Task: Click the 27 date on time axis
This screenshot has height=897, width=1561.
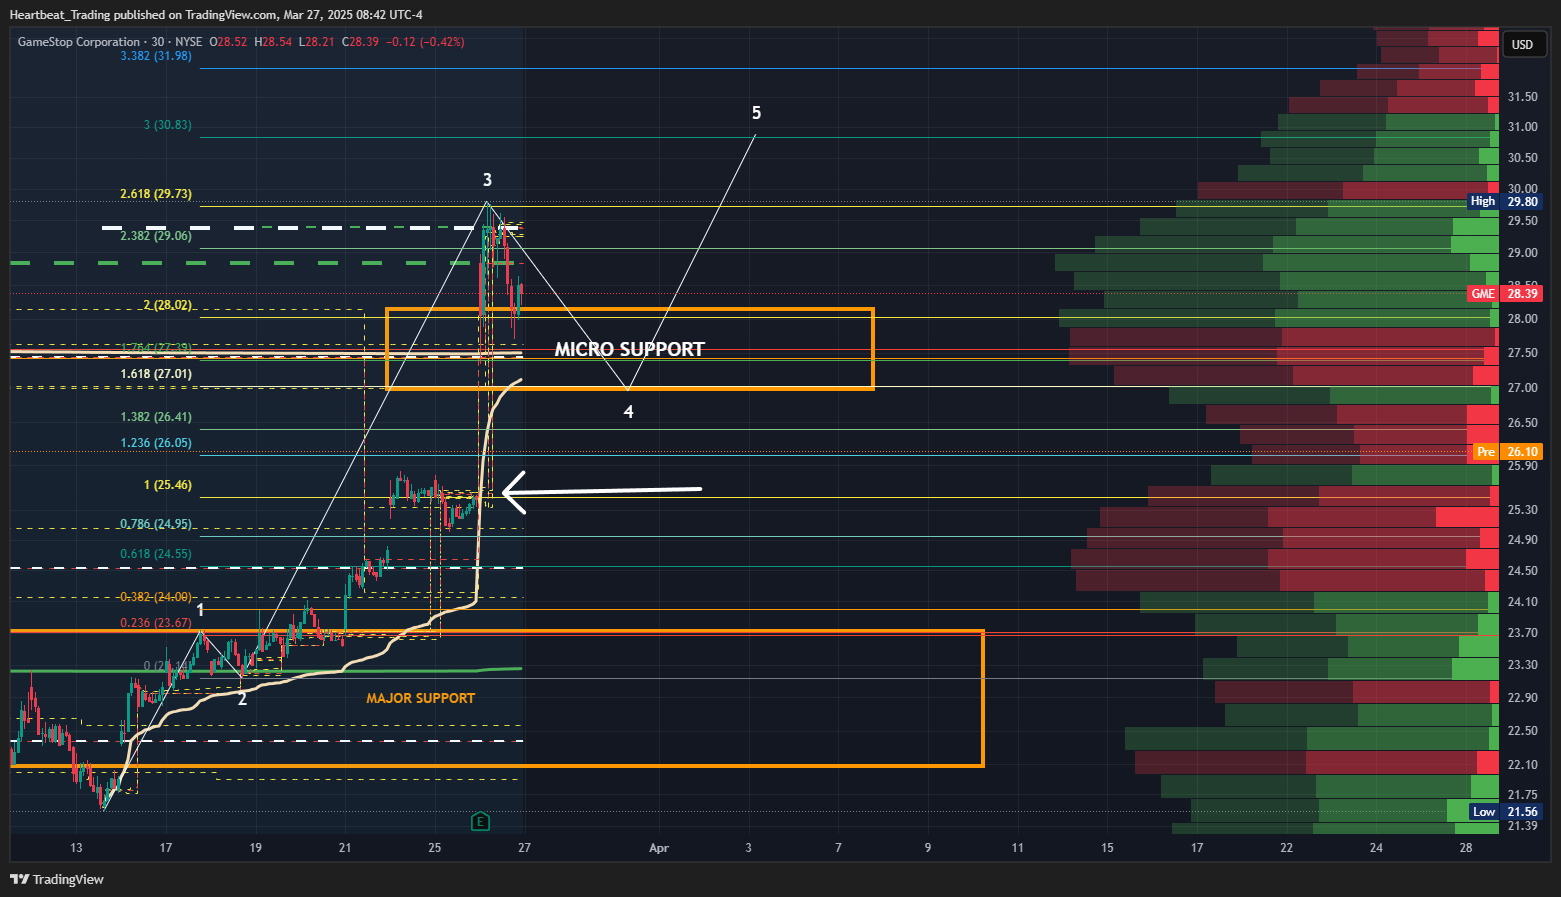Action: pyautogui.click(x=525, y=848)
